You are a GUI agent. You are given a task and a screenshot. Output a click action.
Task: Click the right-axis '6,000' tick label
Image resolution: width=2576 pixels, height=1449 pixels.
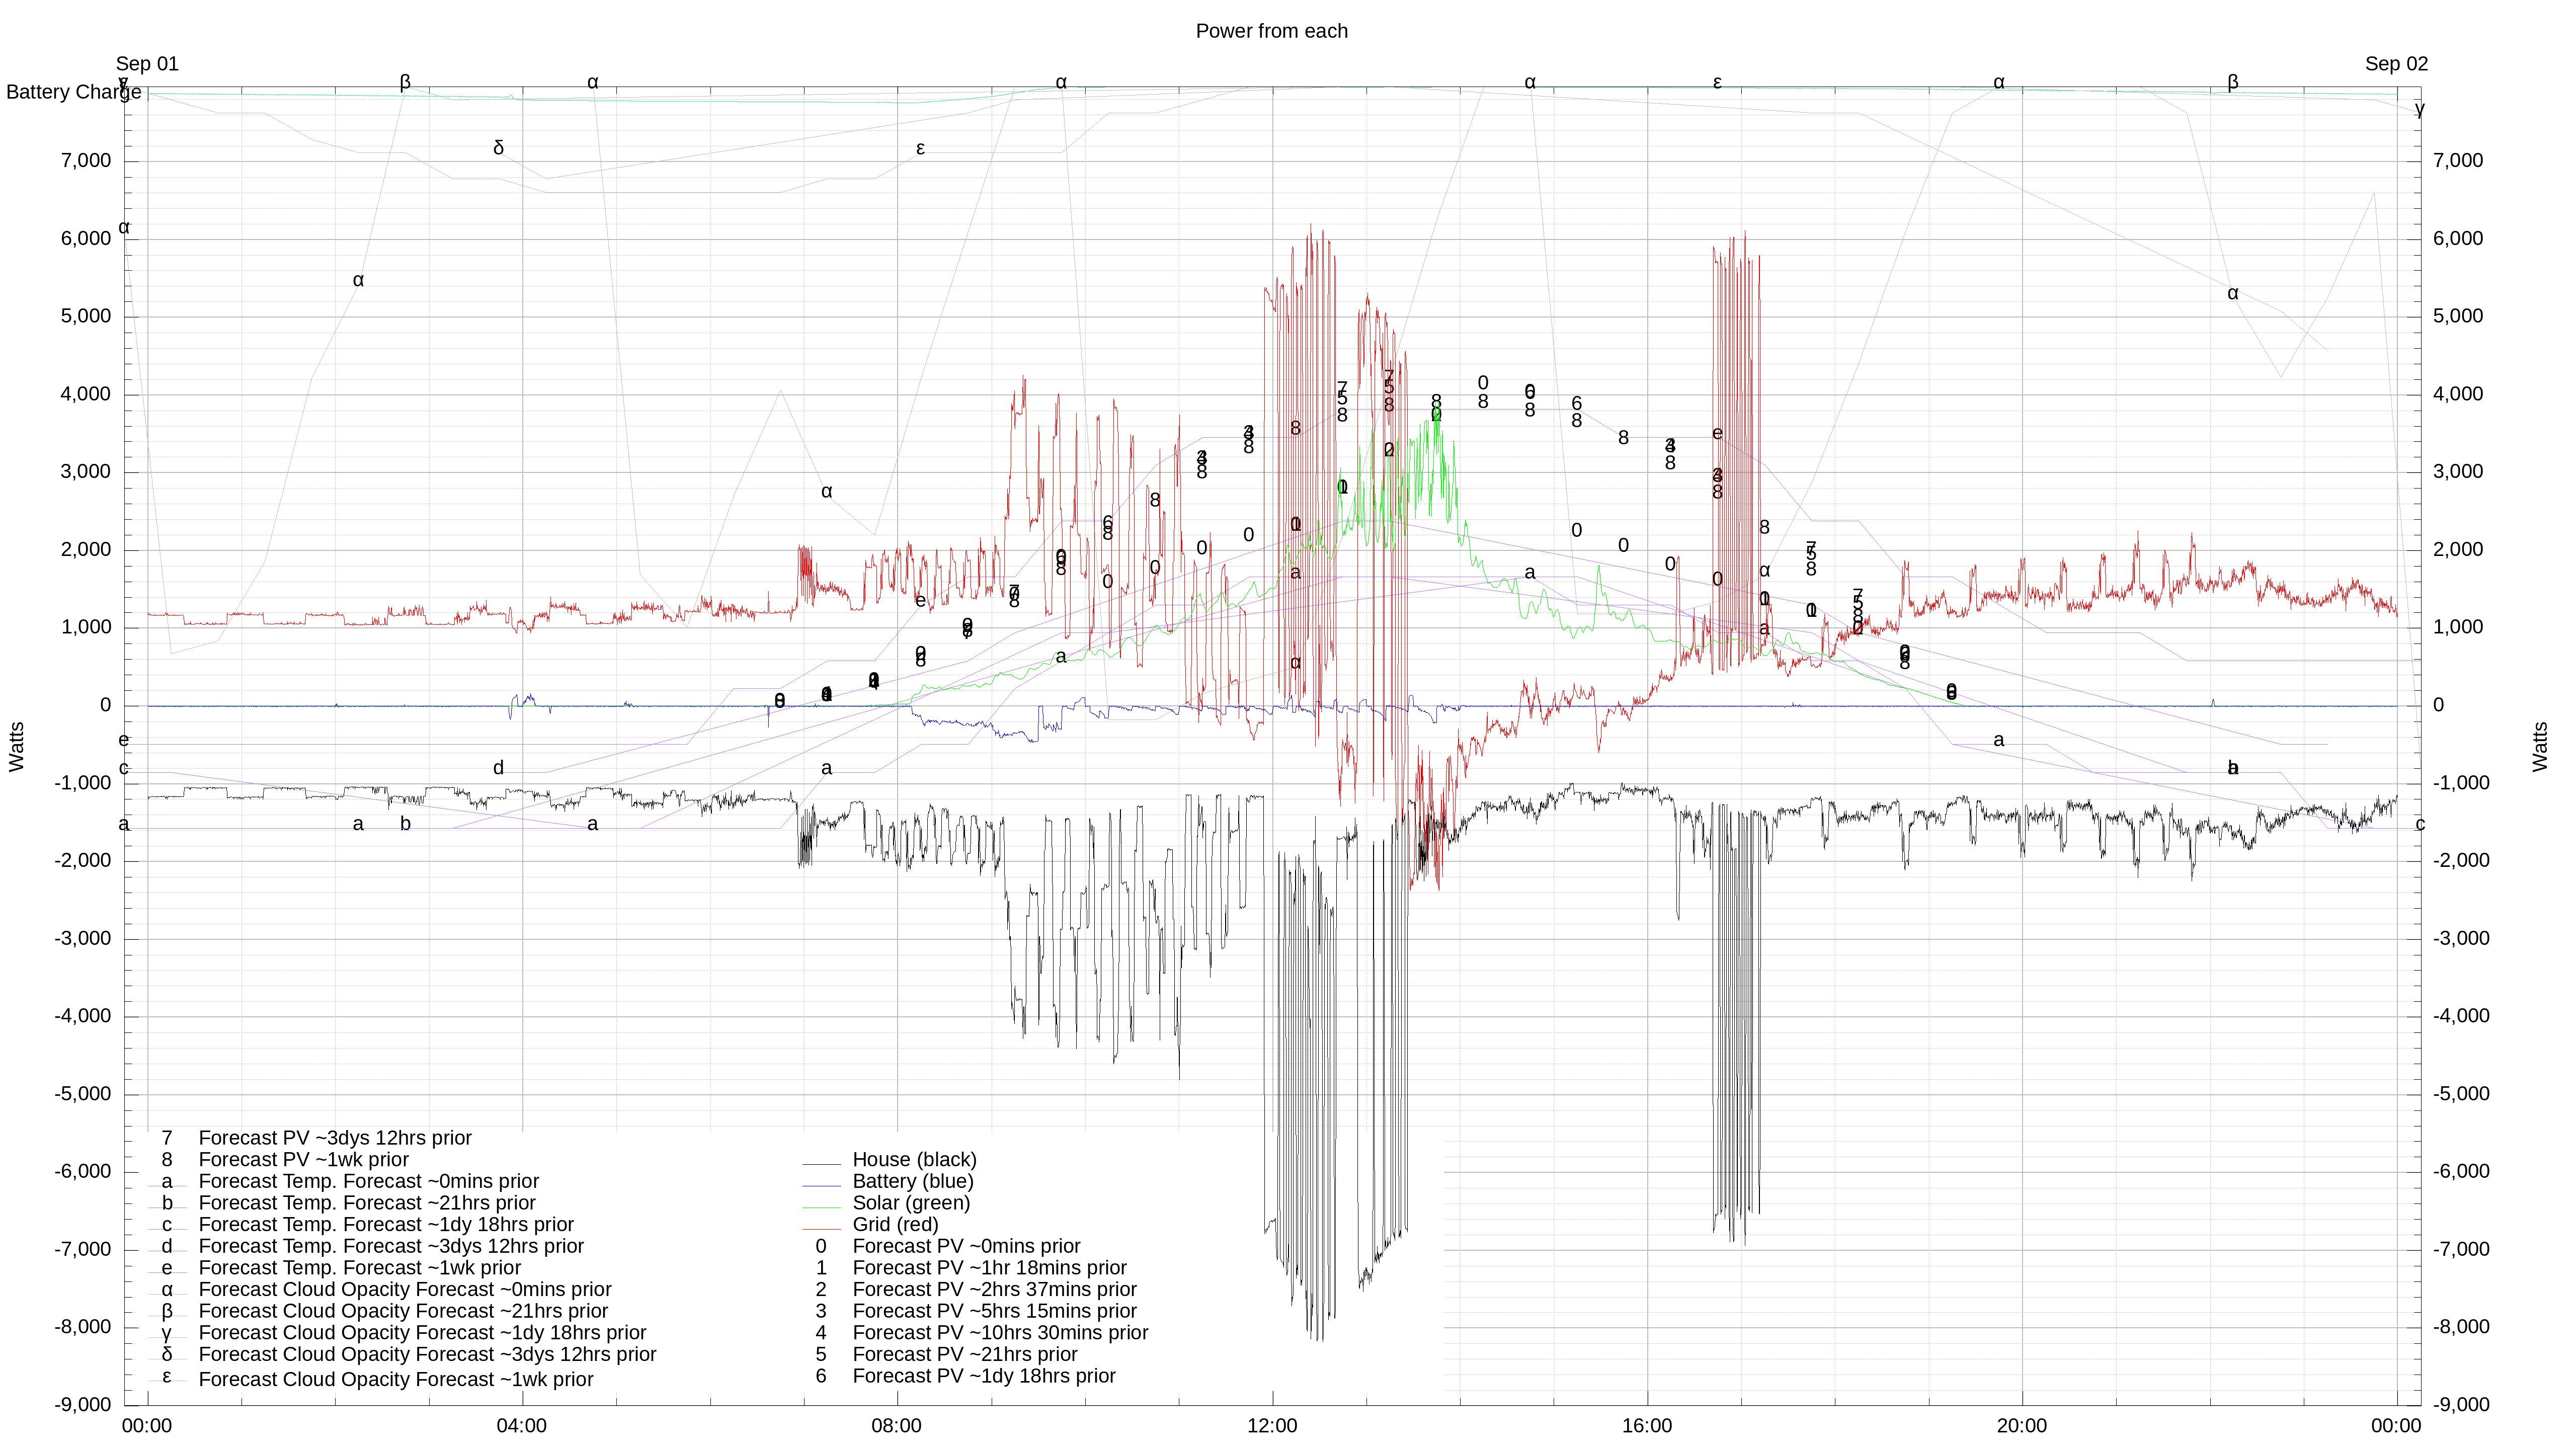pos(2458,238)
